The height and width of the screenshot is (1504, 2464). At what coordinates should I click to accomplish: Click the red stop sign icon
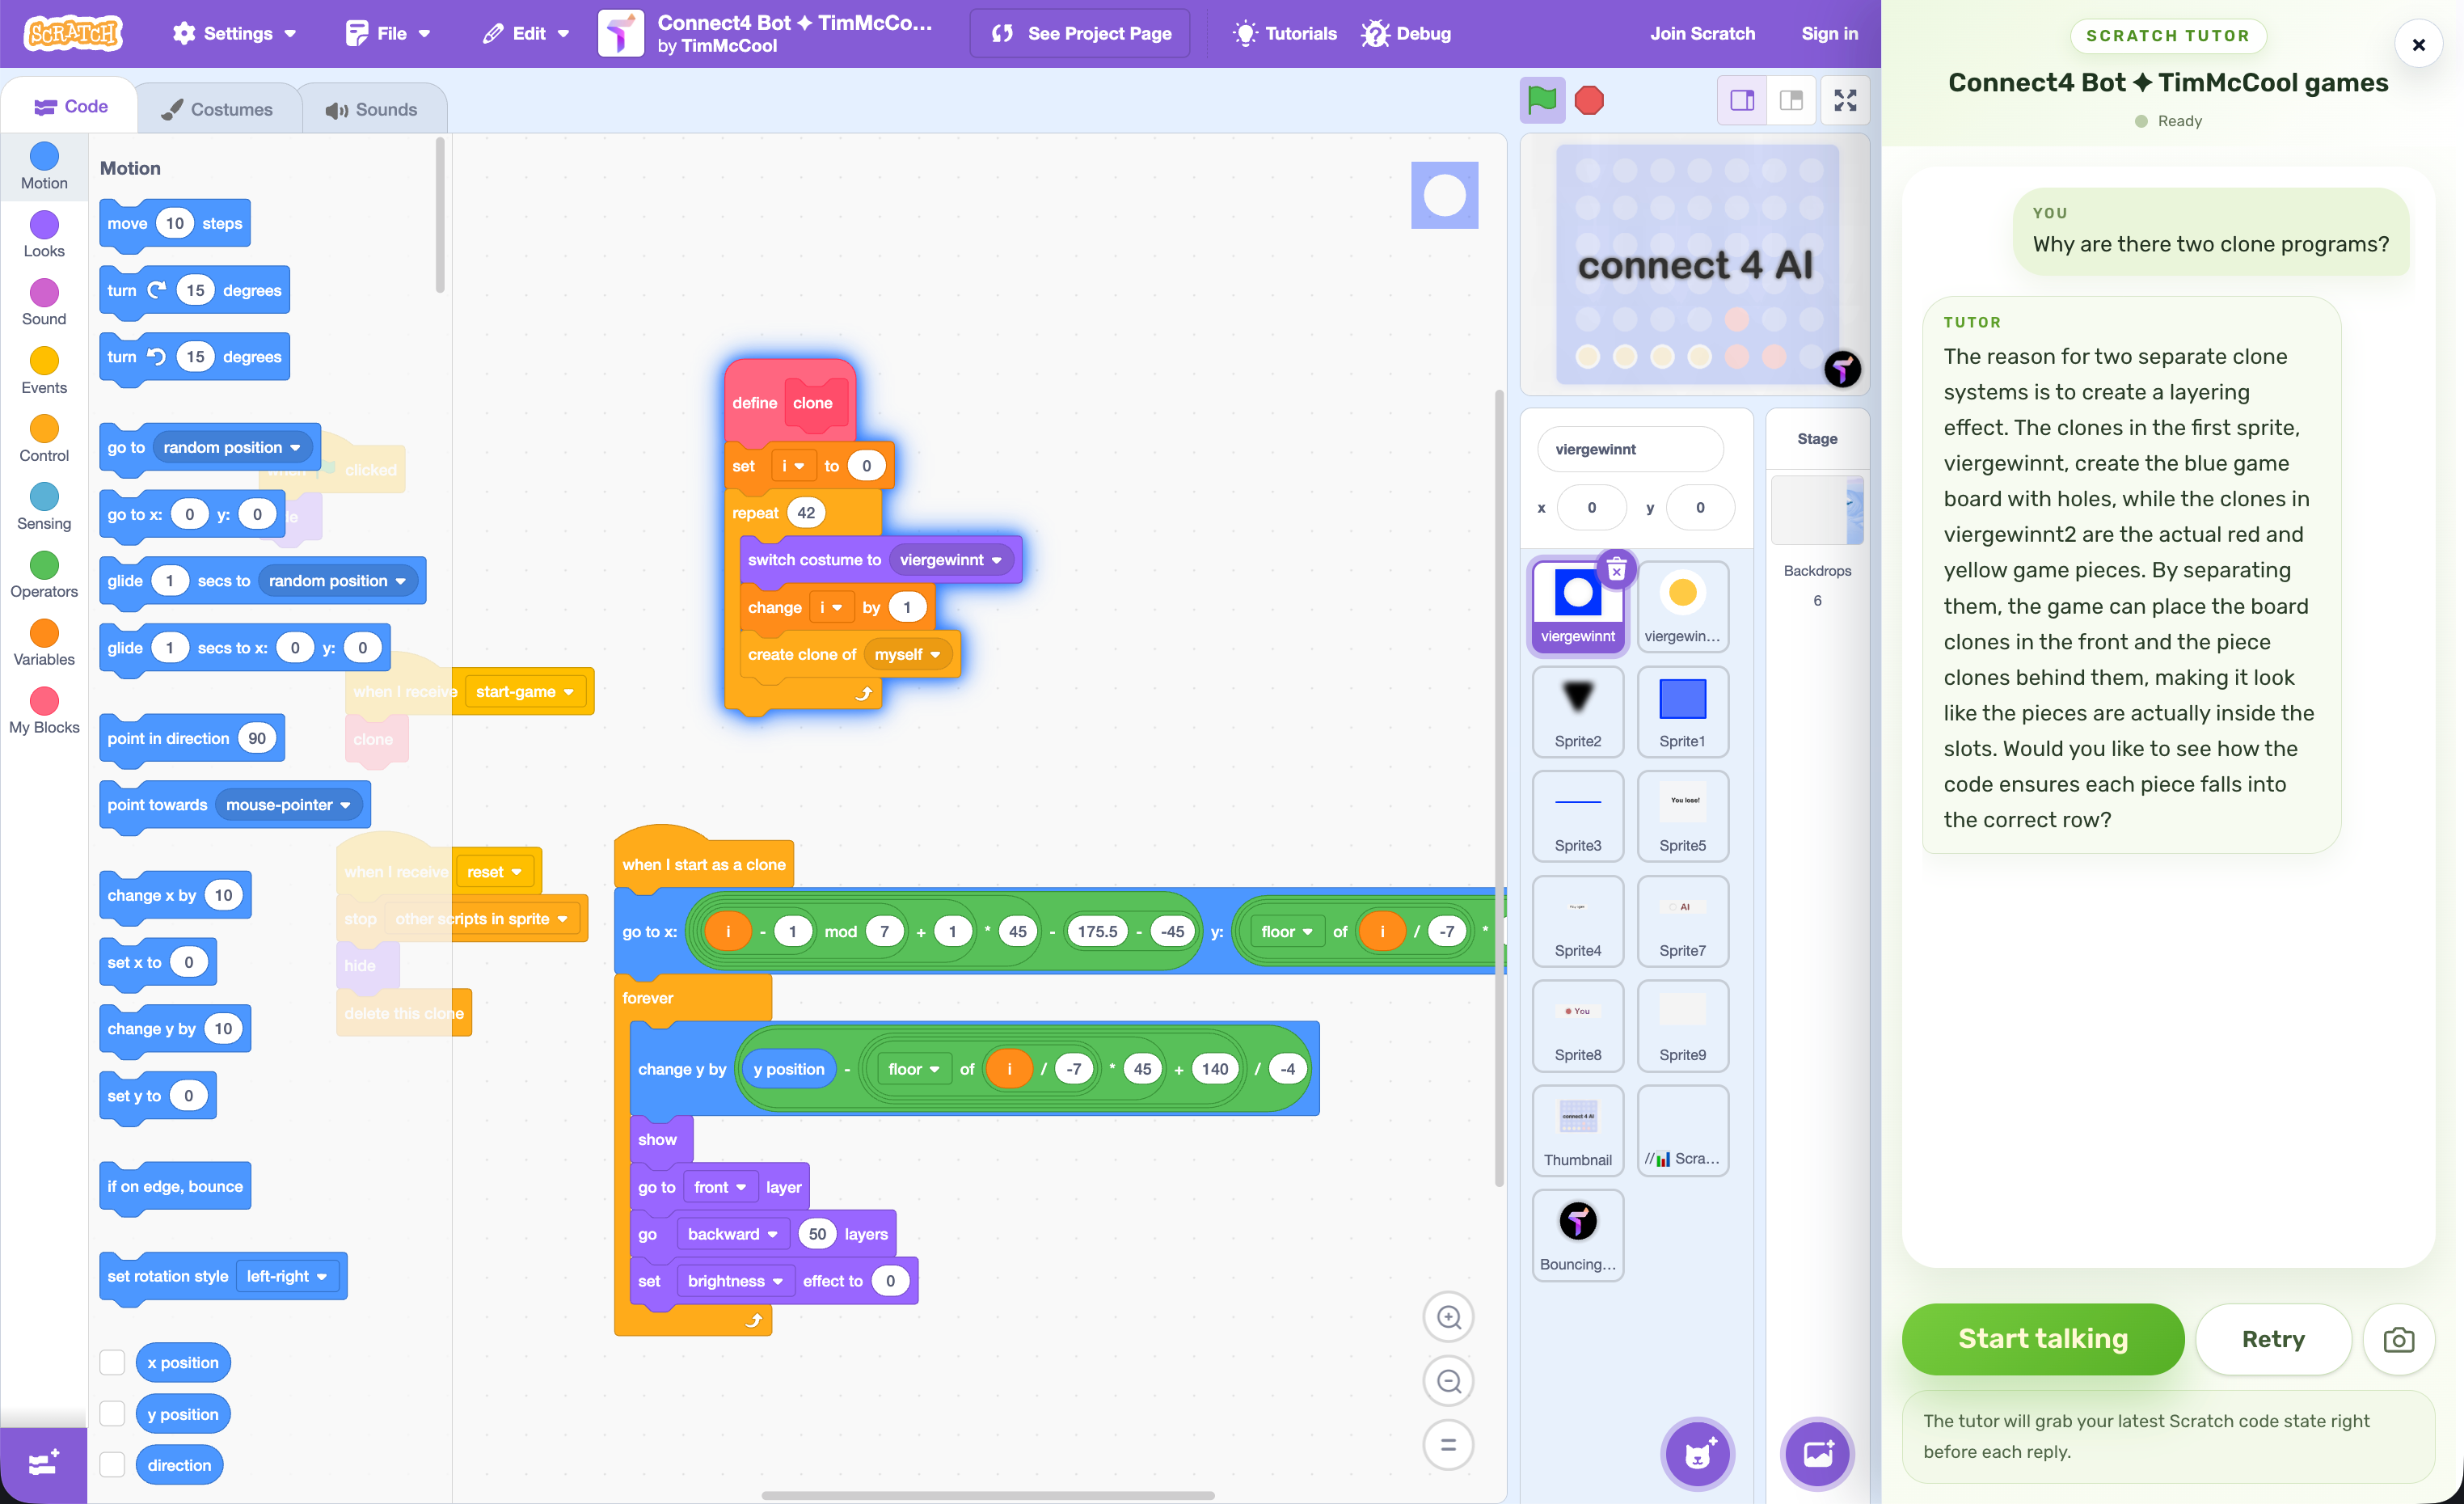click(1589, 100)
